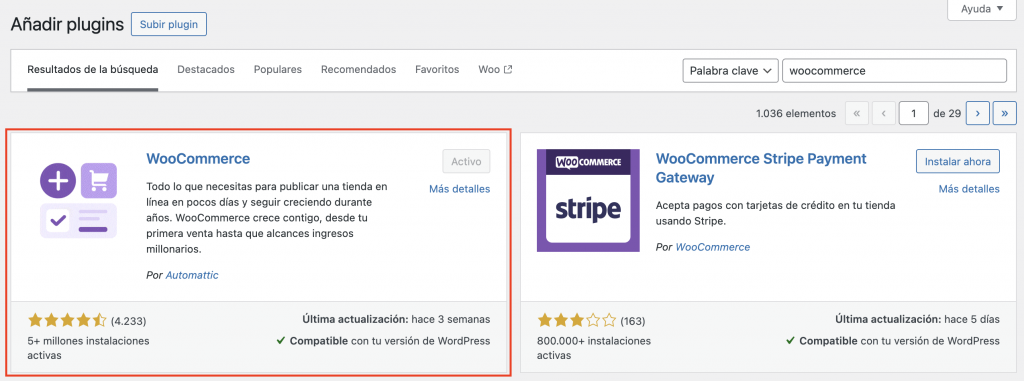Focus the plugin search field containing woocommerce
The height and width of the screenshot is (381, 1024).
[x=894, y=71]
